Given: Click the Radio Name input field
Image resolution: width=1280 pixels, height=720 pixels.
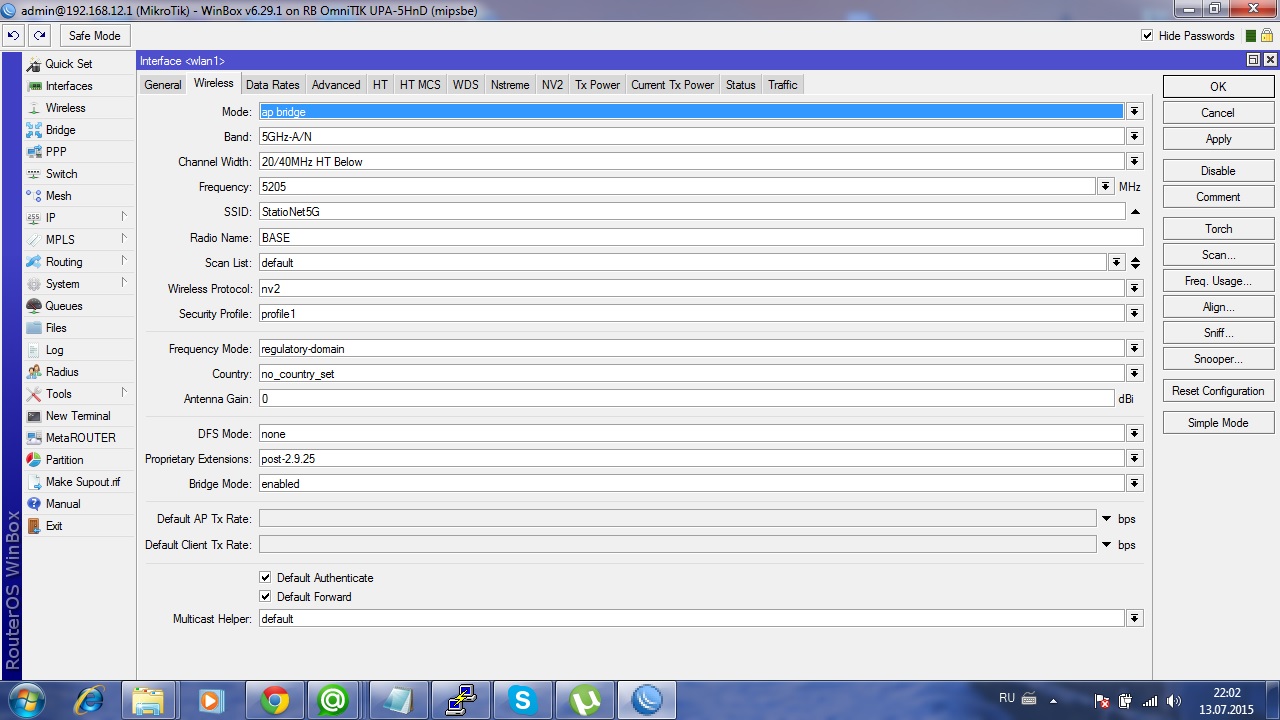Looking at the screenshot, I should coord(701,238).
